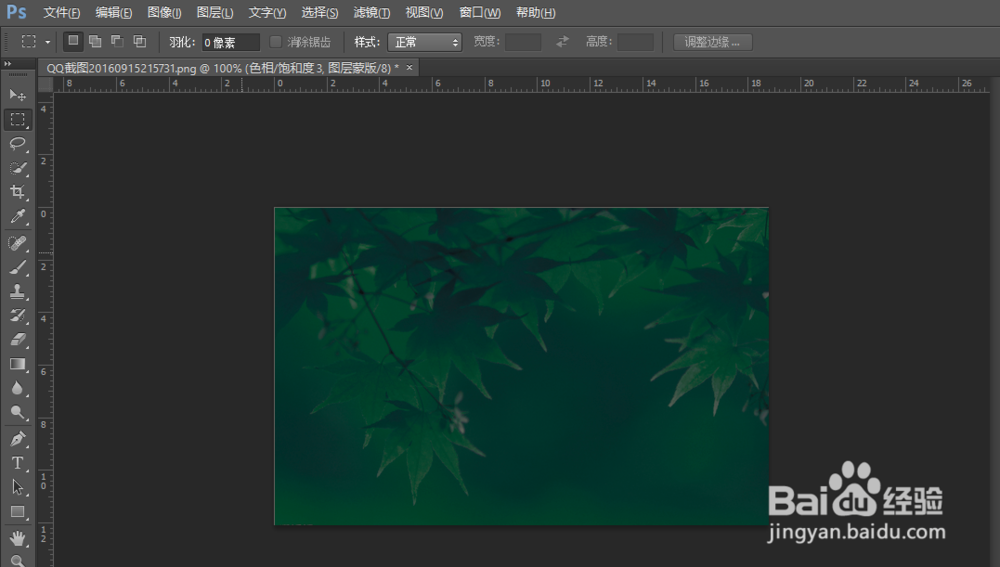Image resolution: width=1000 pixels, height=567 pixels.
Task: Select the Move tool
Action: coord(17,95)
